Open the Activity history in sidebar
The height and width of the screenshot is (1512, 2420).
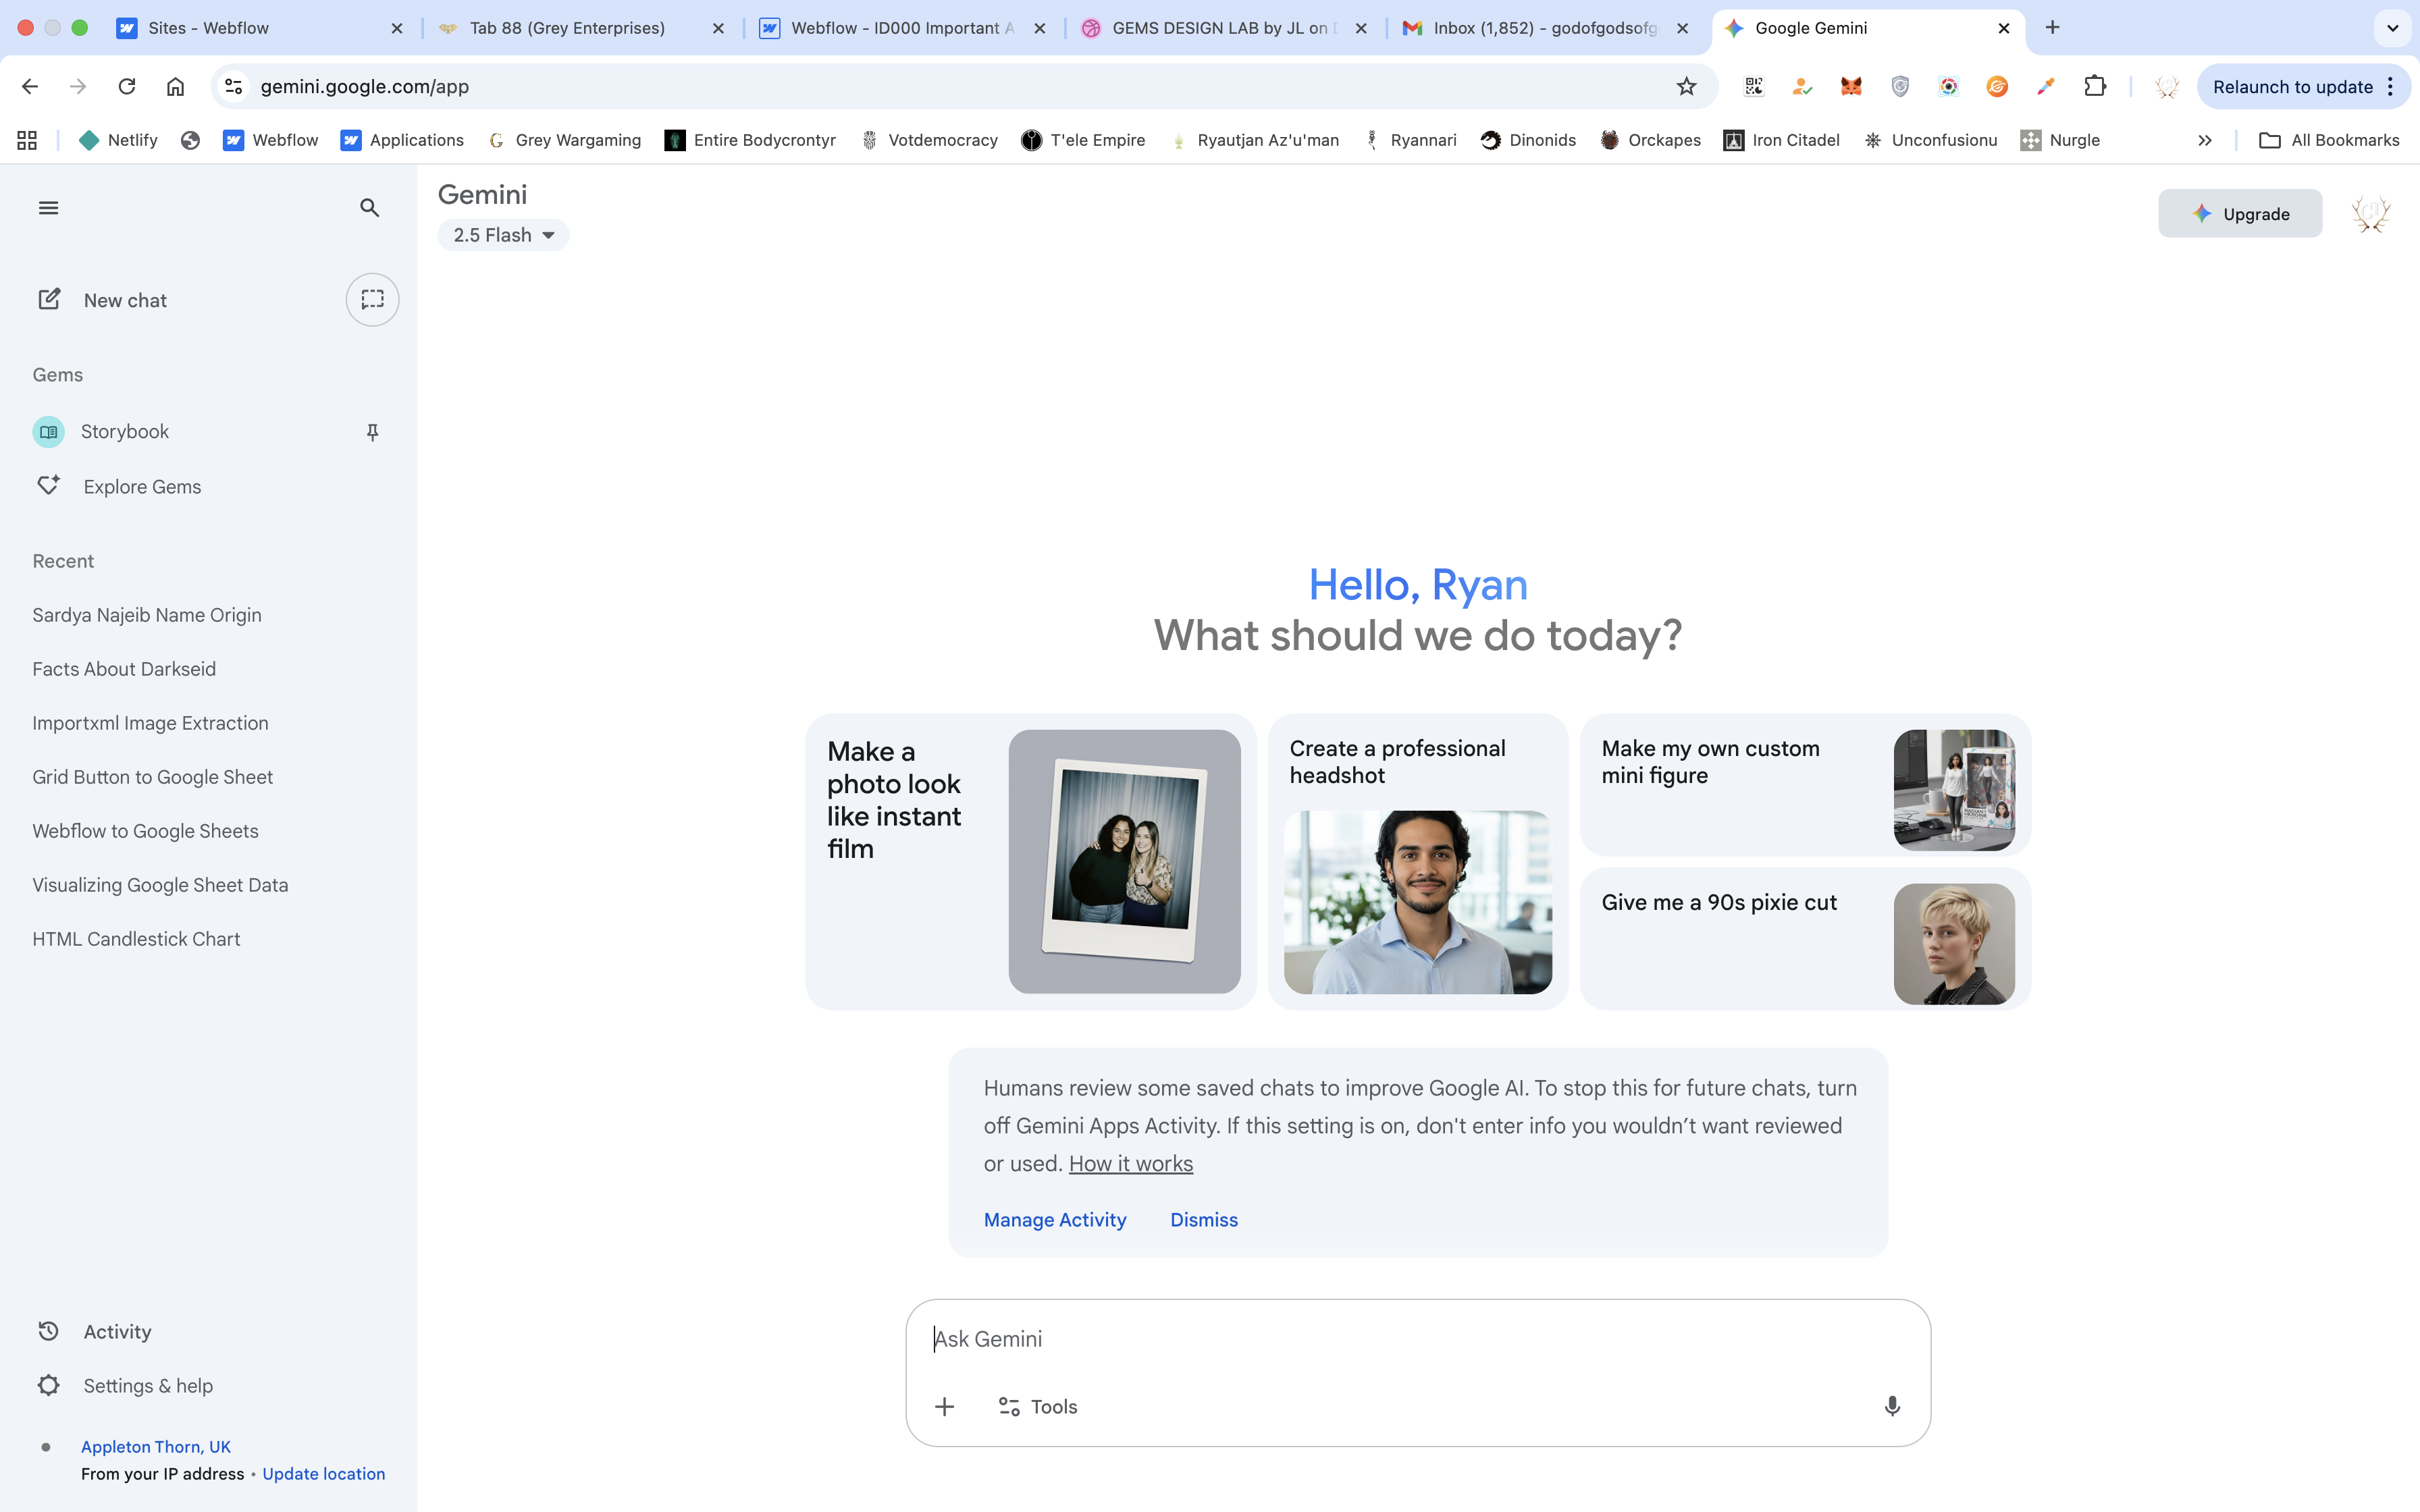[x=117, y=1331]
